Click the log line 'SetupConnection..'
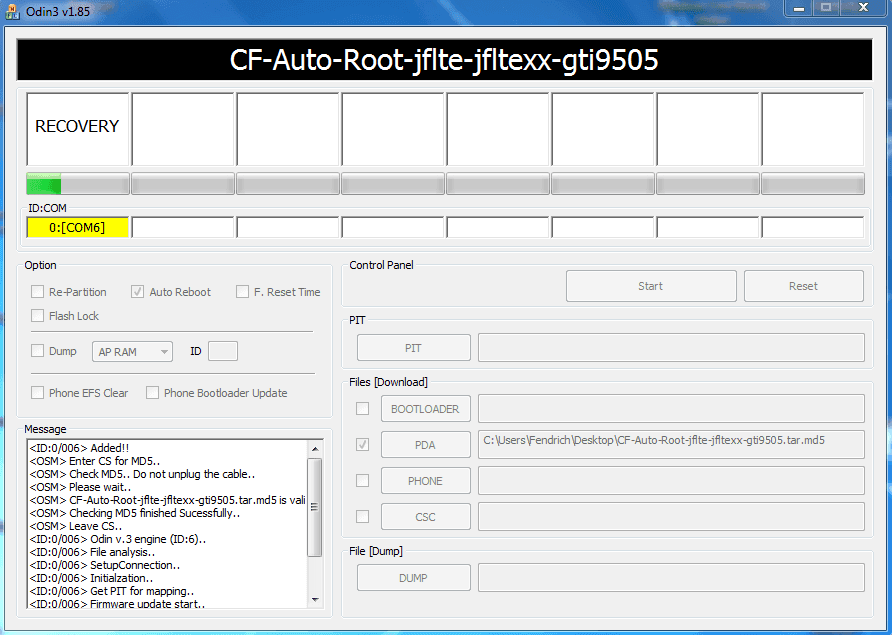892x635 pixels. pyautogui.click(x=105, y=565)
